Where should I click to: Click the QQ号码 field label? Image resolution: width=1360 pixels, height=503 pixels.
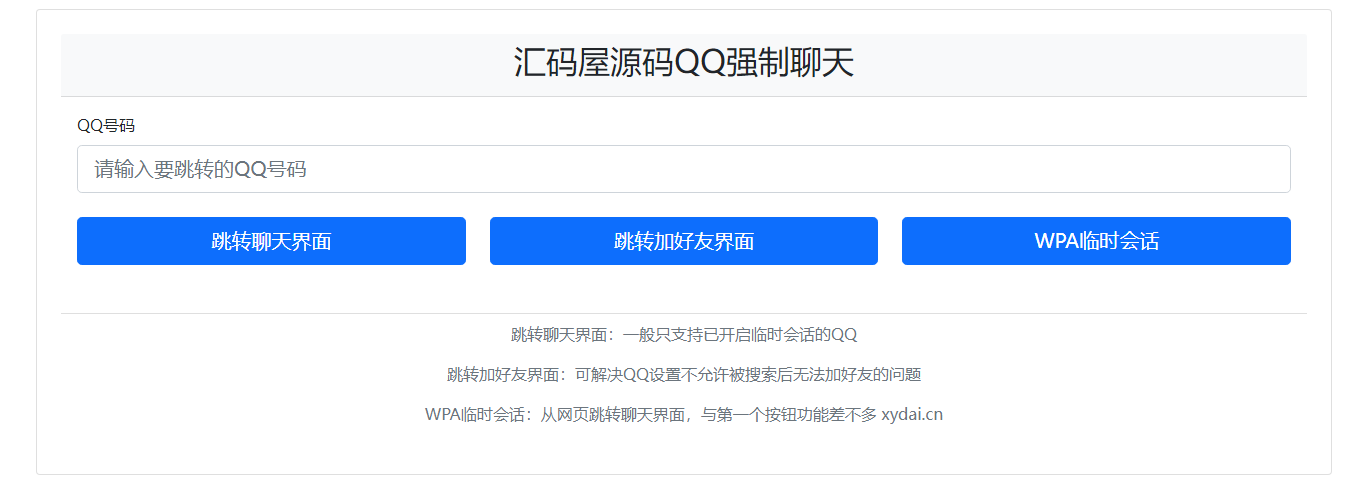pyautogui.click(x=106, y=126)
